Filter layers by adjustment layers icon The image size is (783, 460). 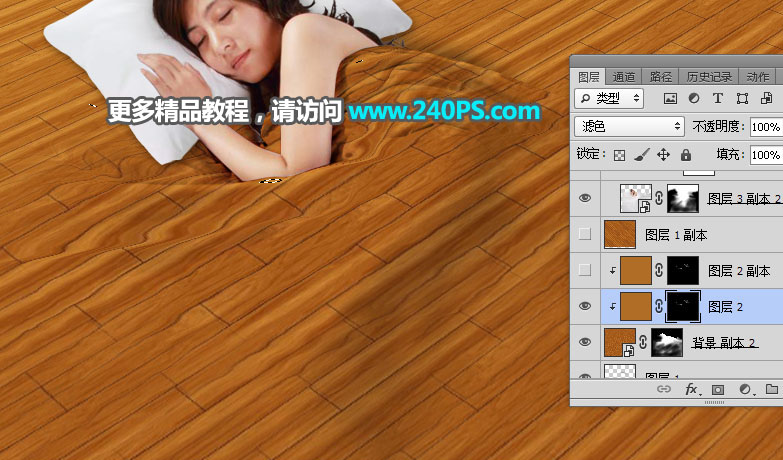694,98
